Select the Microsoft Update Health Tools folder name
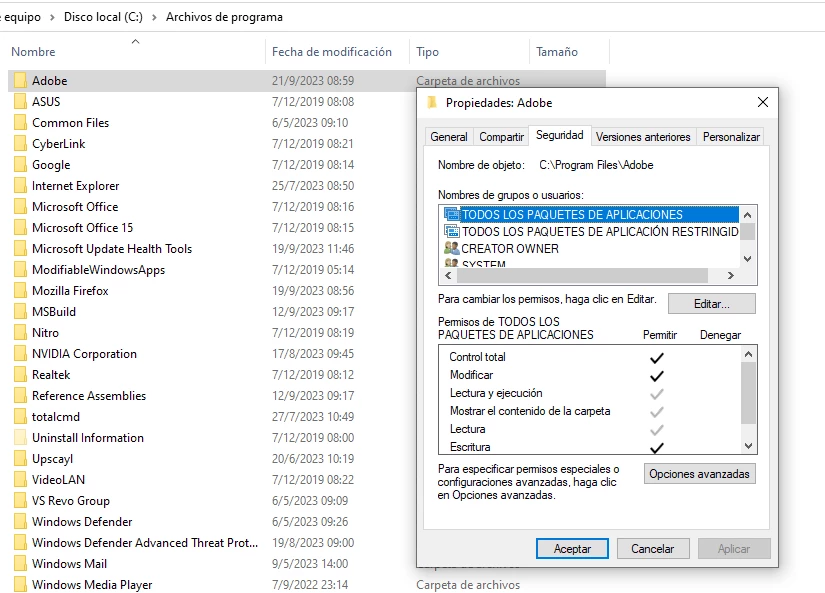Image resolution: width=825 pixels, height=593 pixels. coord(112,249)
